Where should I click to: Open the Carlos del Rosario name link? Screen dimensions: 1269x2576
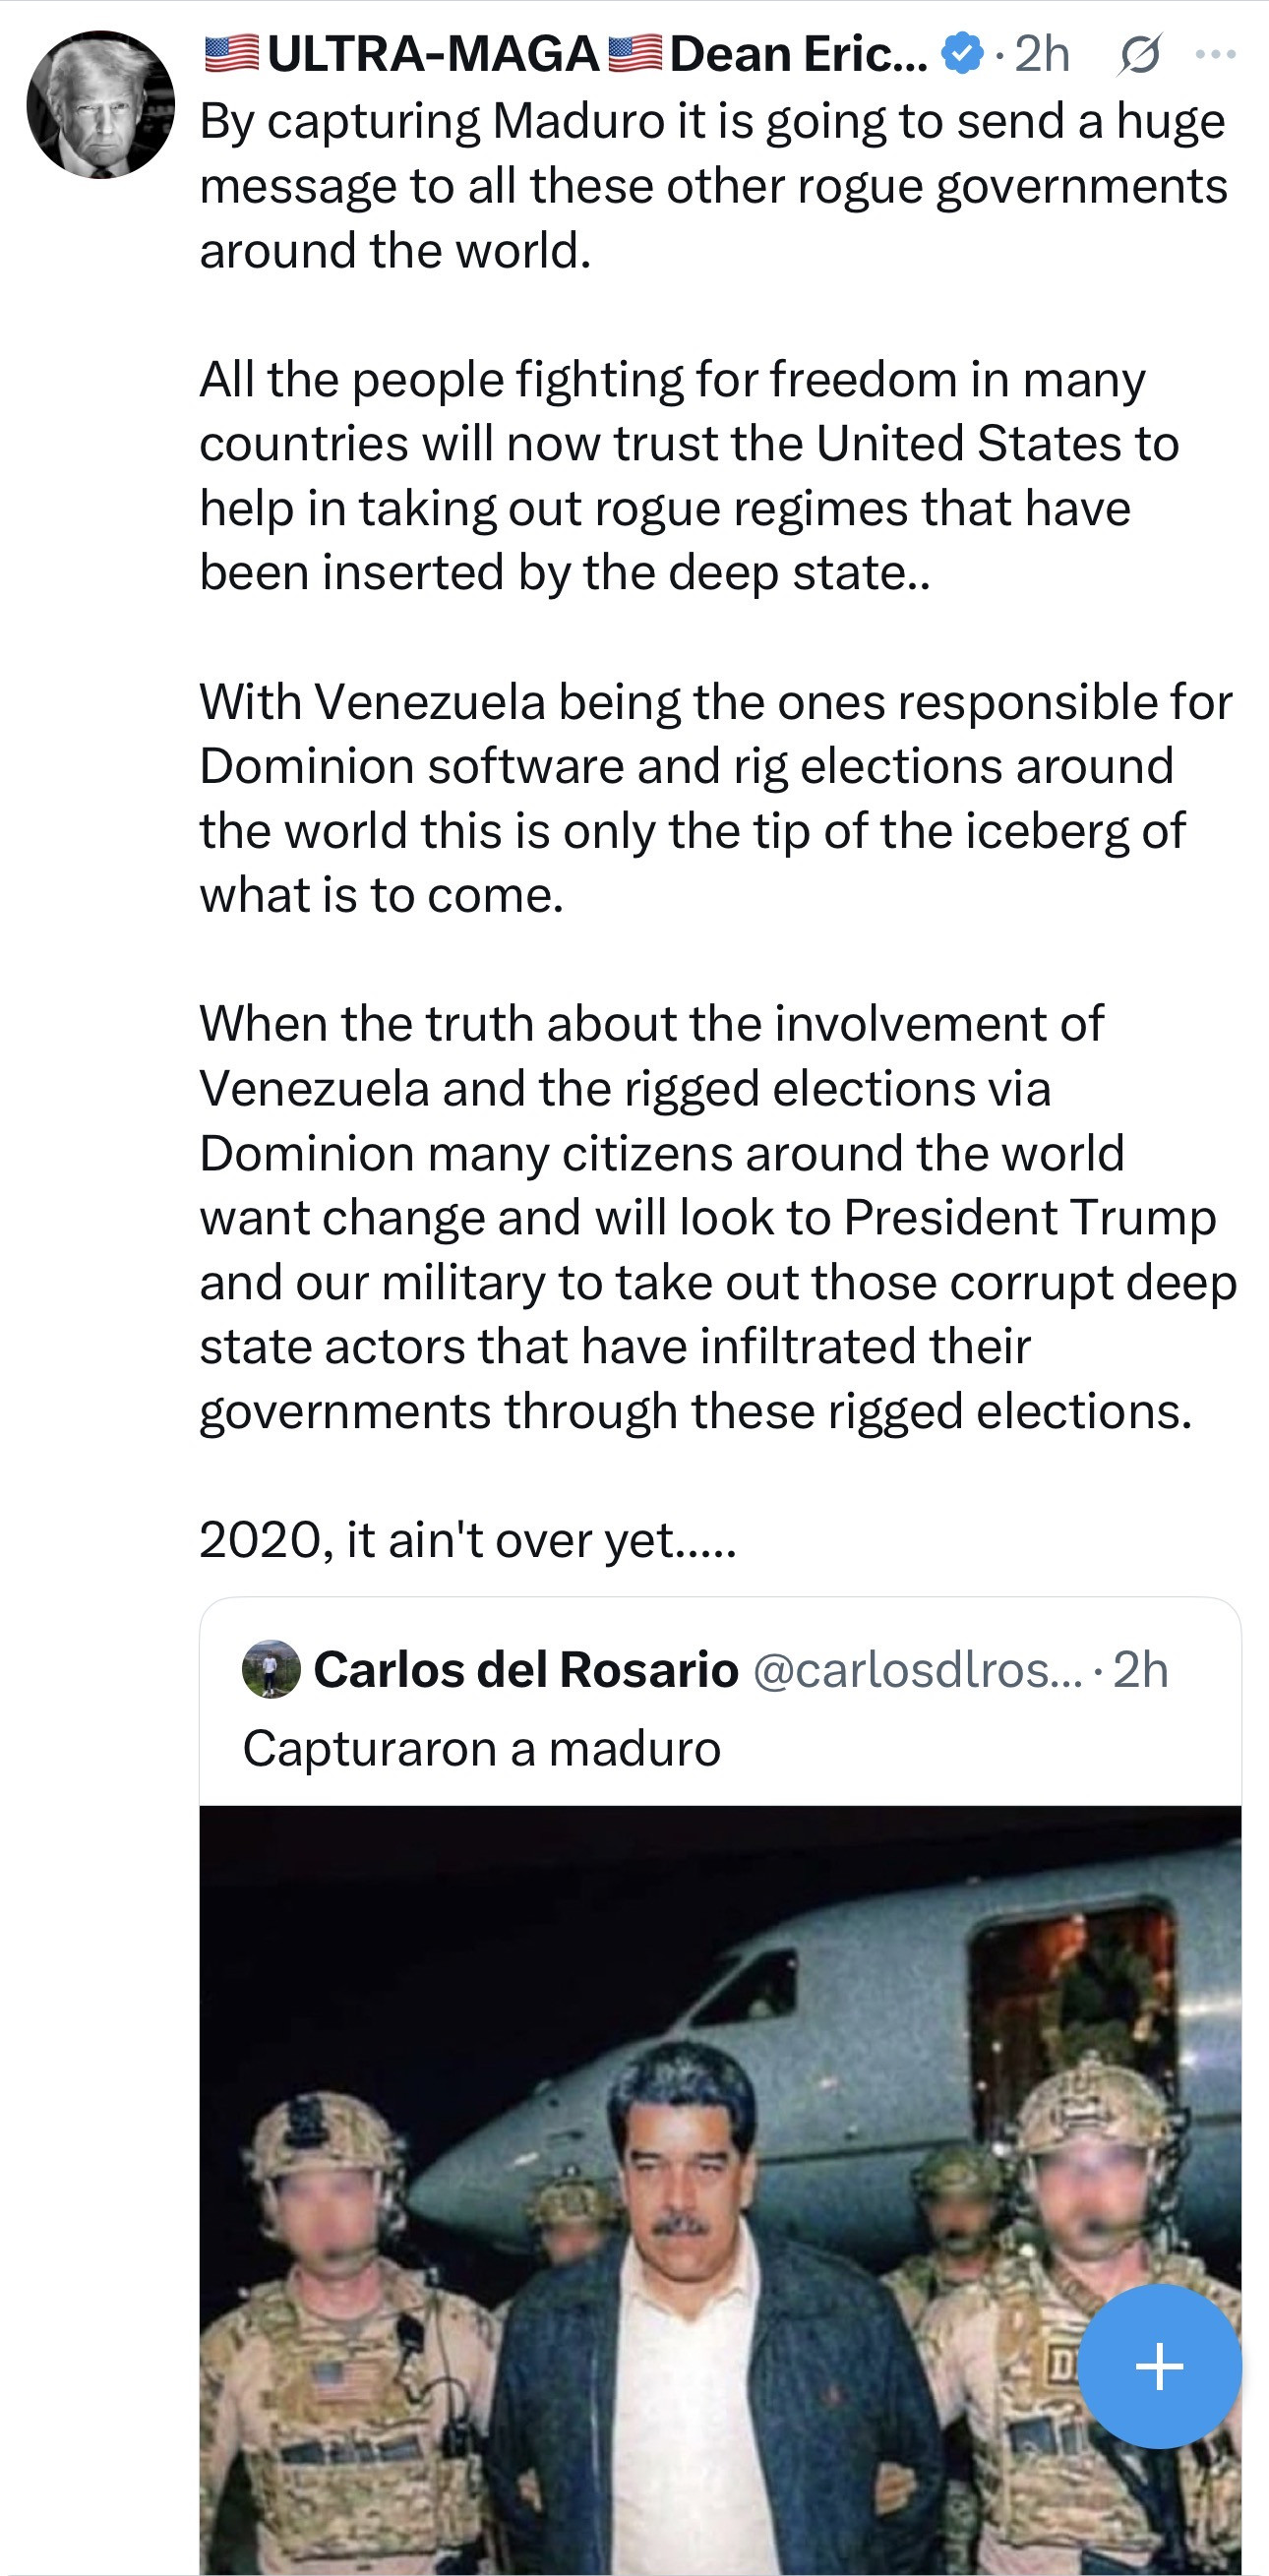pyautogui.click(x=526, y=1669)
